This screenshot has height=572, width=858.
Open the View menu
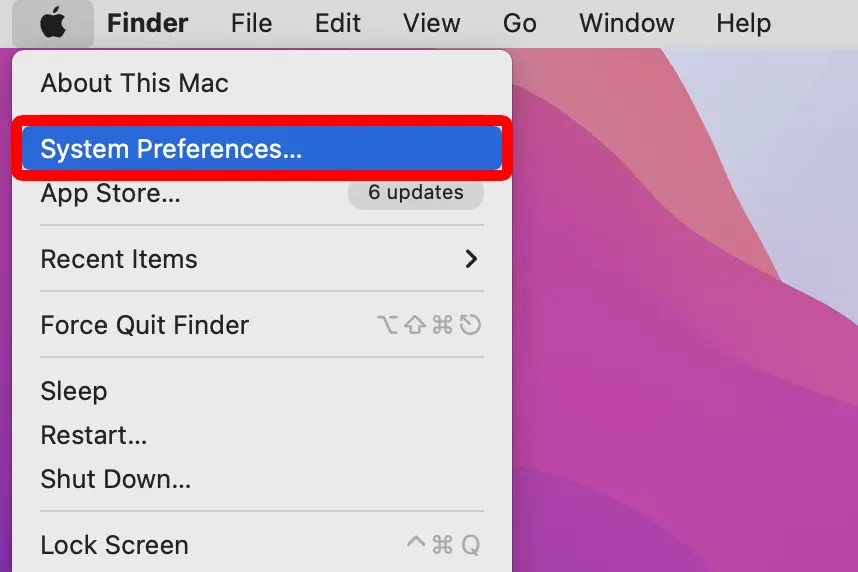[432, 24]
